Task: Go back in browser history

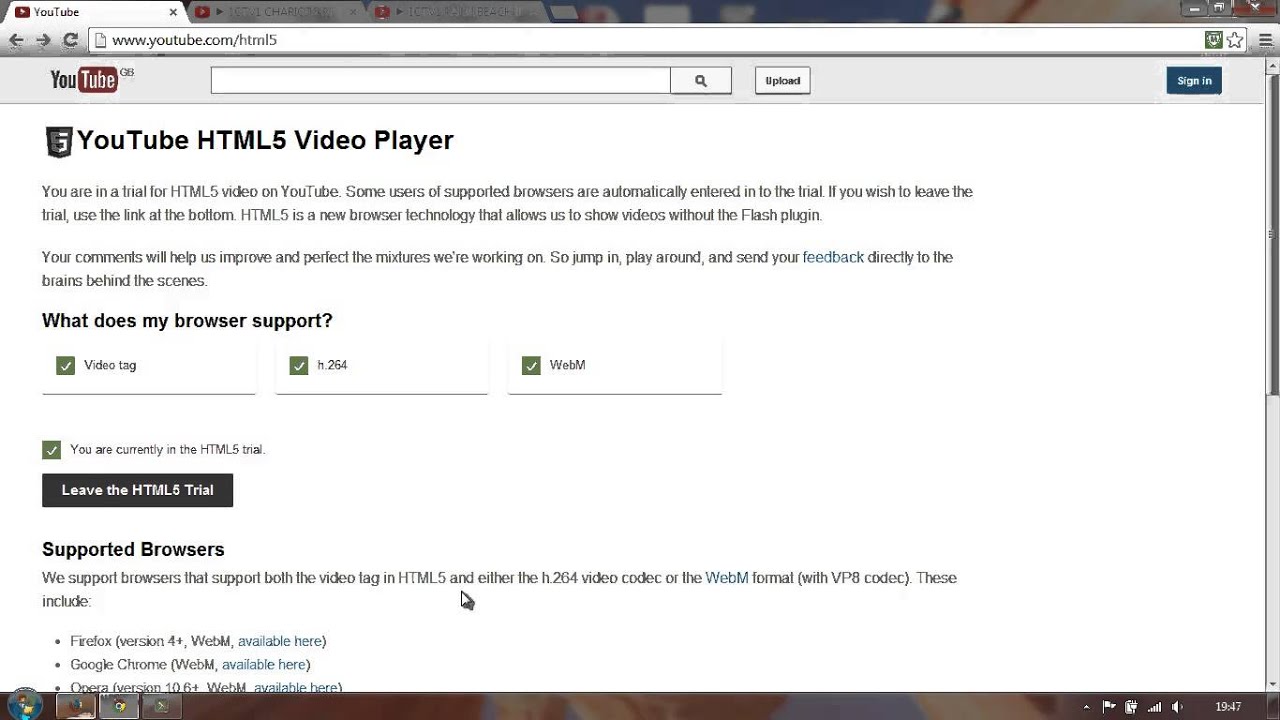Action: (x=16, y=40)
